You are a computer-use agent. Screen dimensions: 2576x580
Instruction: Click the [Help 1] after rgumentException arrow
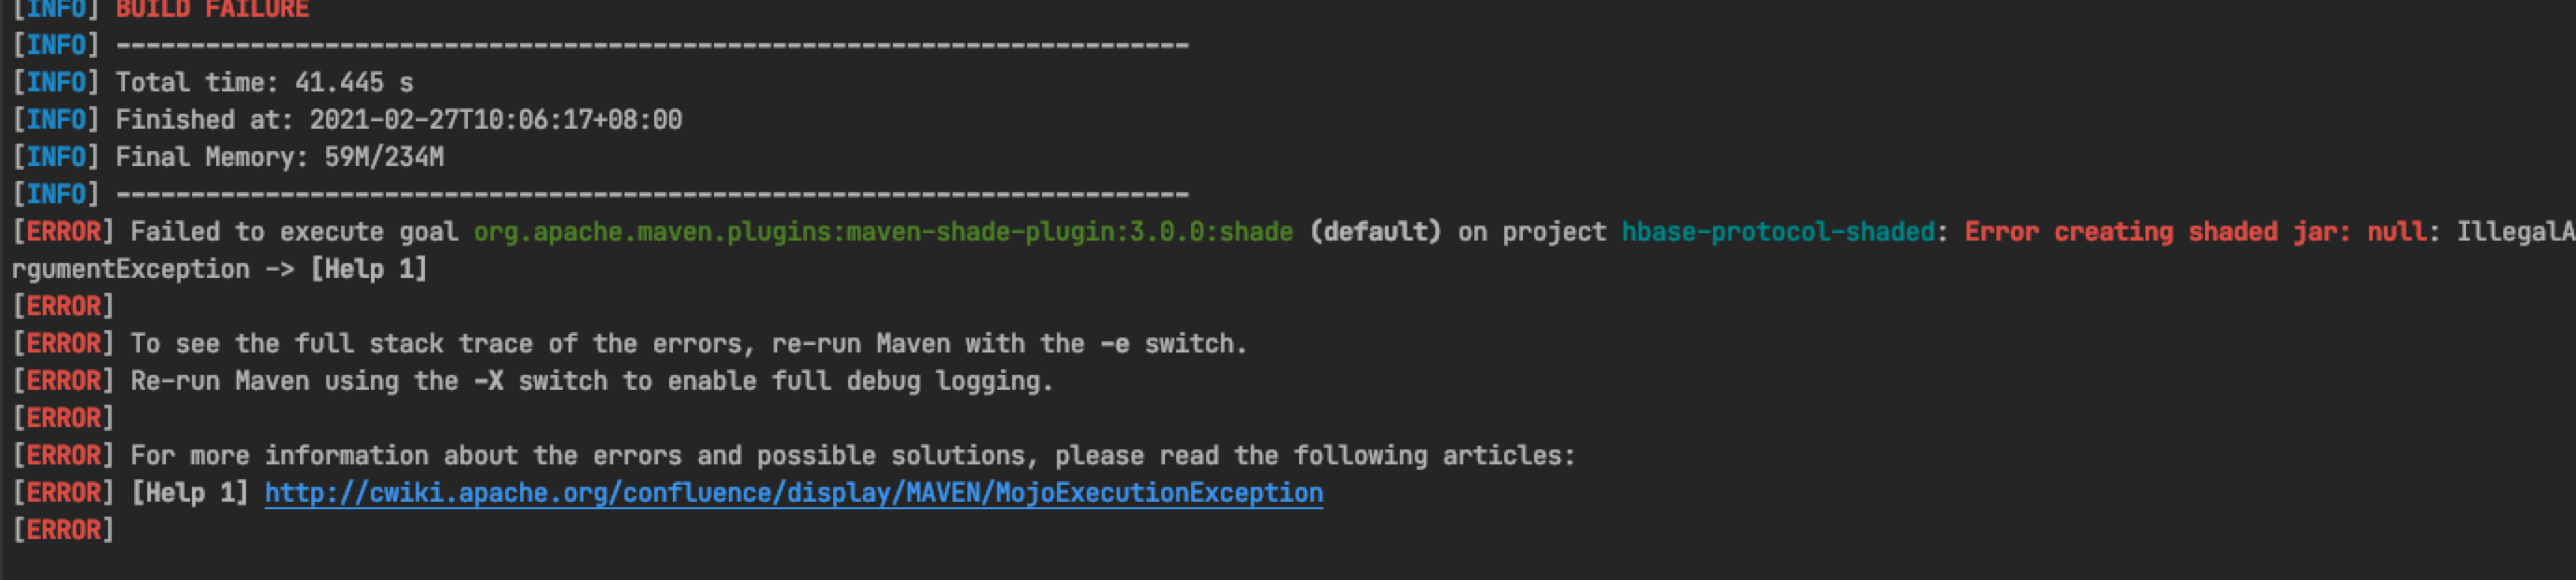click(x=369, y=269)
